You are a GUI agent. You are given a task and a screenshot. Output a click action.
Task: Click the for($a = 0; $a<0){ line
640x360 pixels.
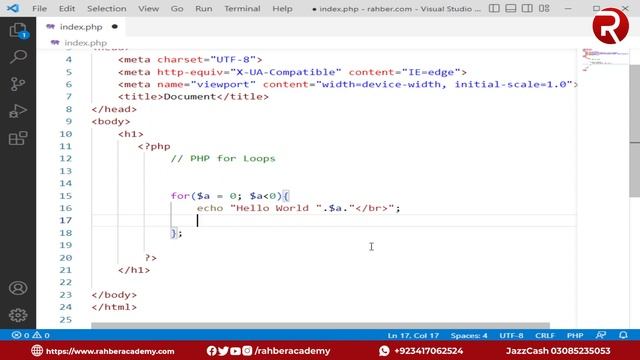coord(230,196)
